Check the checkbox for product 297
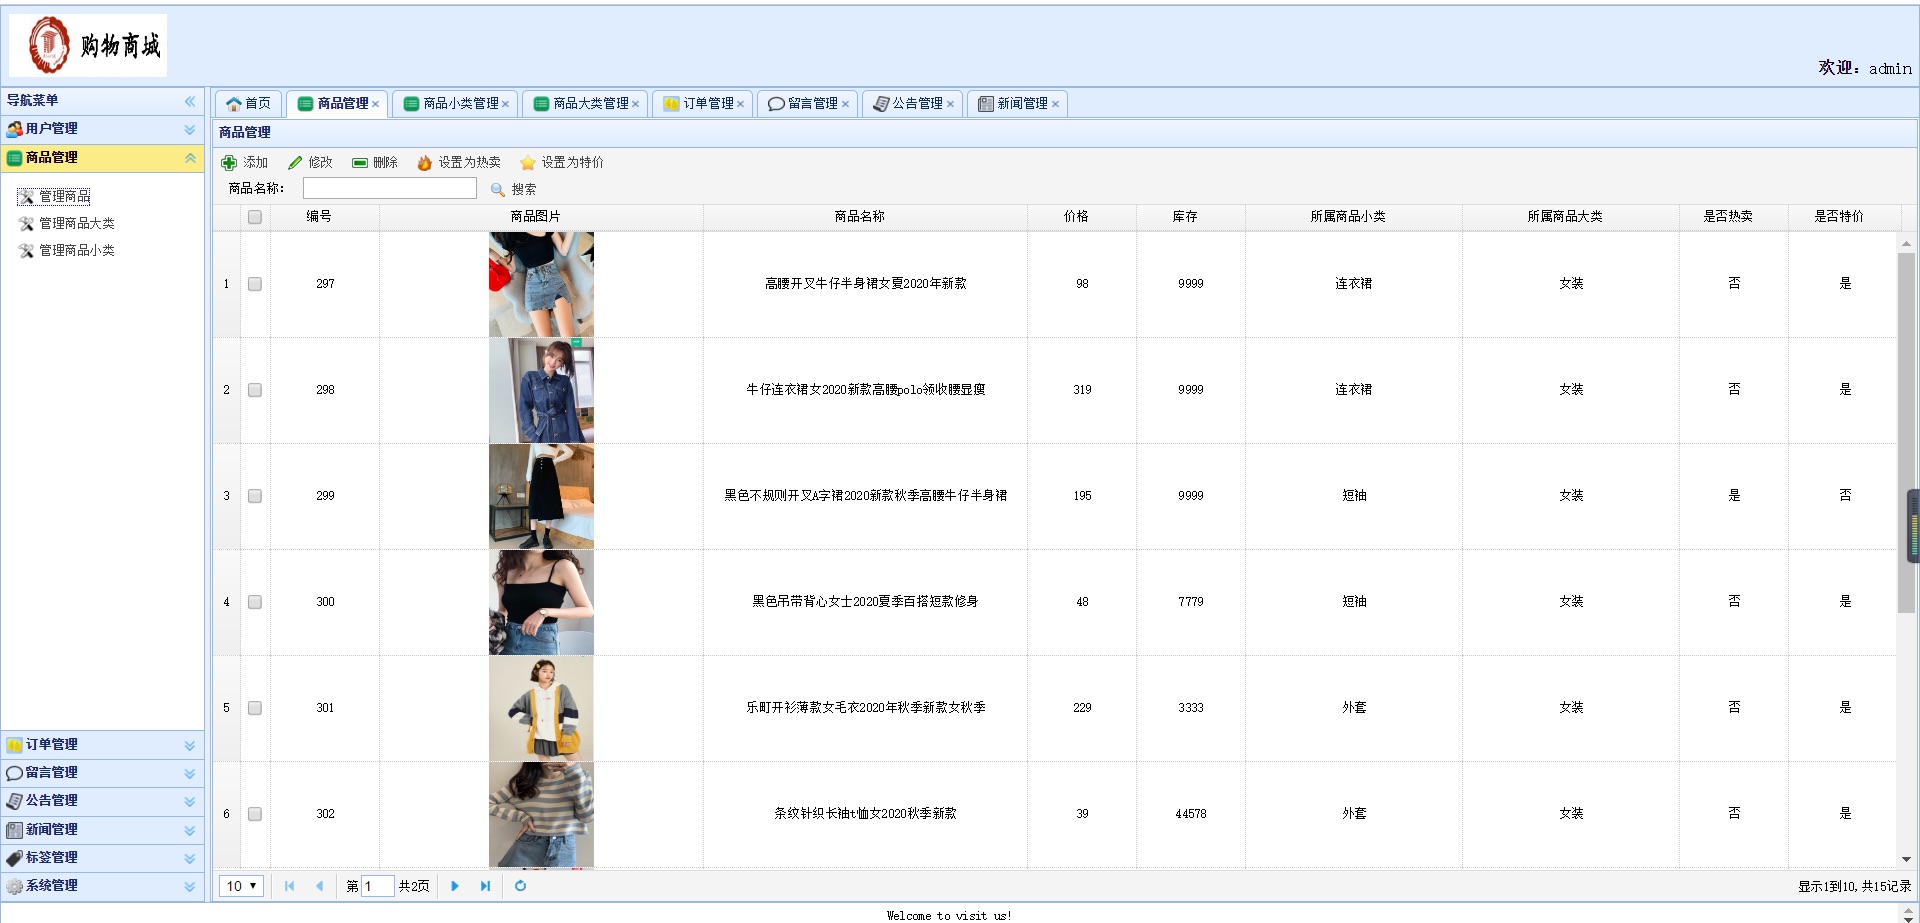Screen dimensions: 1920x923 [x=254, y=284]
